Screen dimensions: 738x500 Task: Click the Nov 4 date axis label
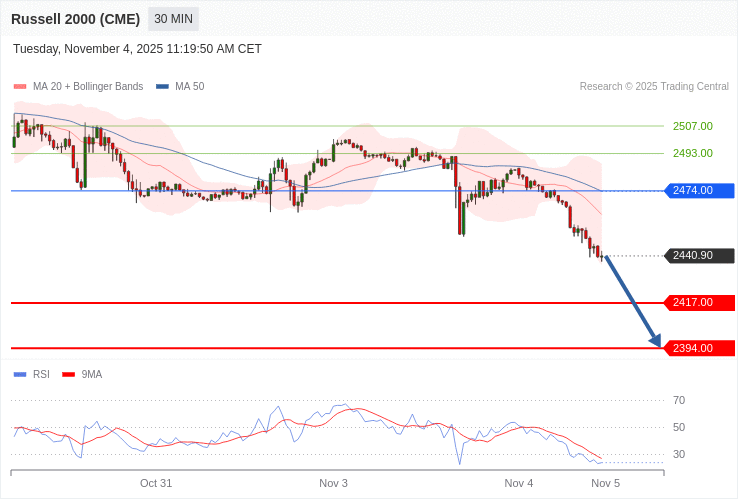(519, 483)
